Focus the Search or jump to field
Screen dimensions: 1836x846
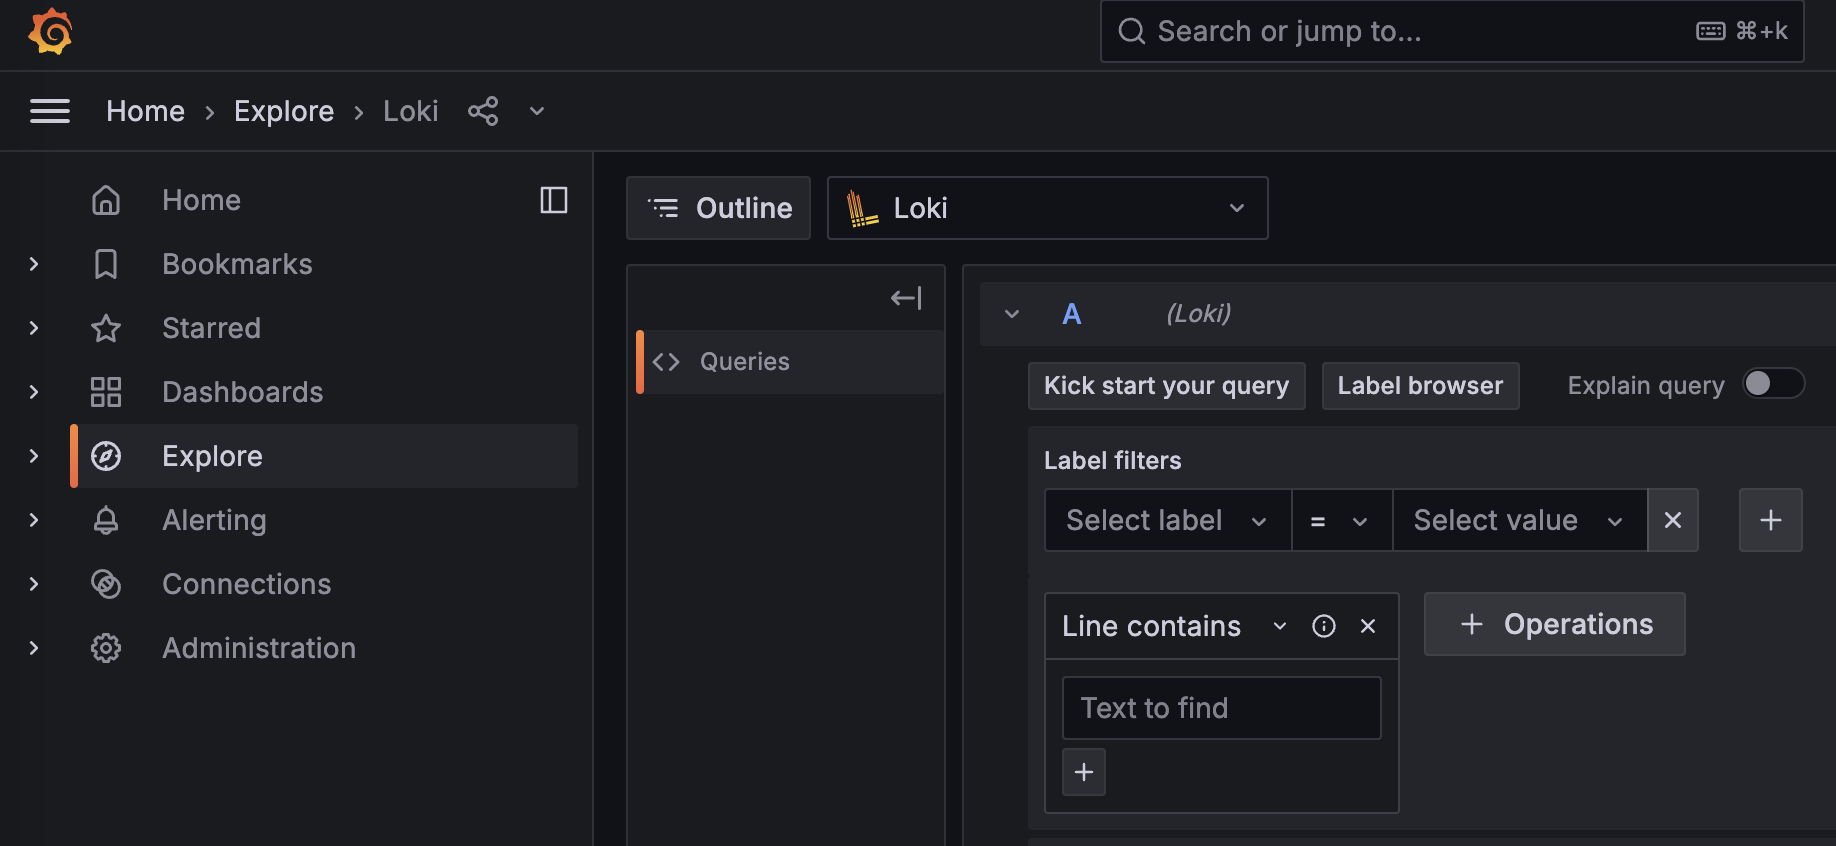[x=1452, y=31]
